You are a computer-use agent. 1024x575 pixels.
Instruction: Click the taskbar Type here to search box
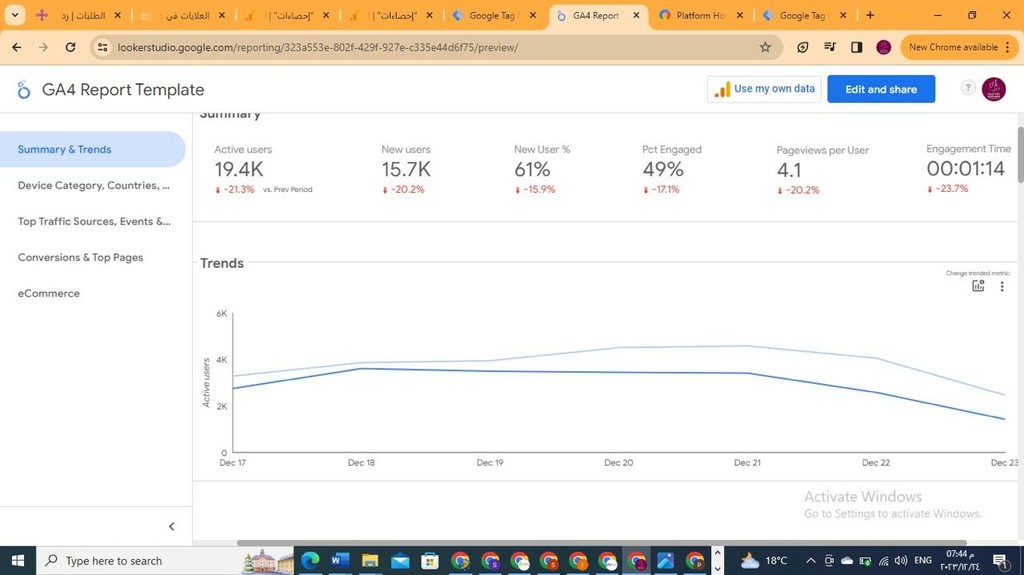[x=165, y=561]
